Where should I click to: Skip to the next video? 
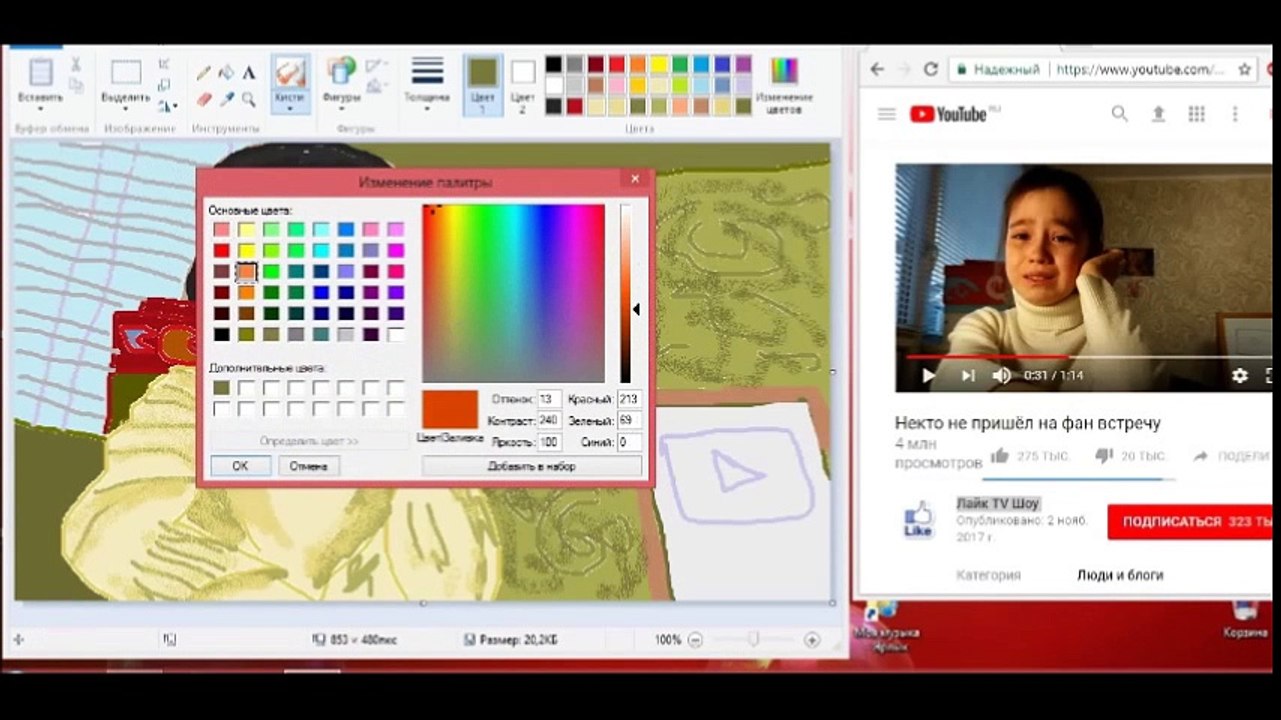(x=967, y=375)
